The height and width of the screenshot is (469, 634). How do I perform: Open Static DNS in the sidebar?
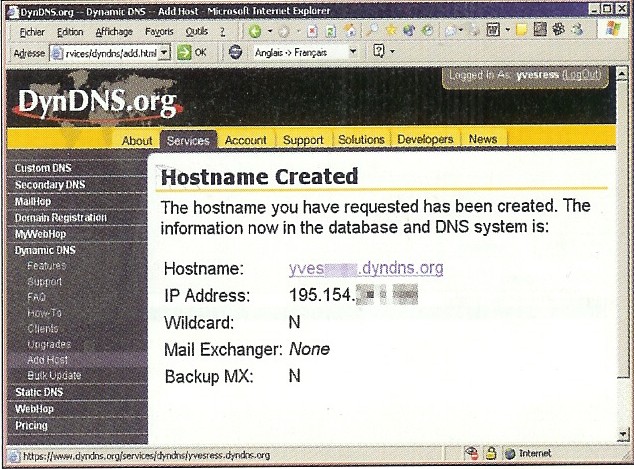click(x=39, y=392)
